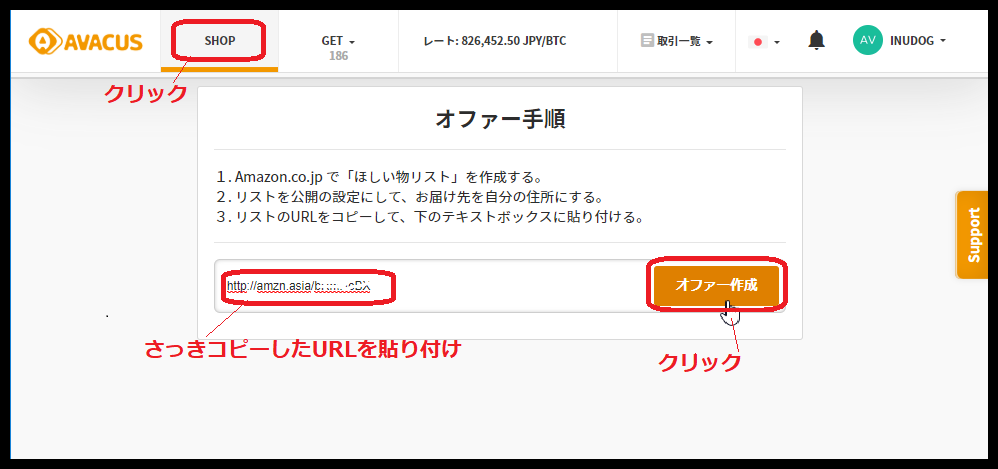
Task: Click the caret next to INUDOG
Action: [943, 41]
